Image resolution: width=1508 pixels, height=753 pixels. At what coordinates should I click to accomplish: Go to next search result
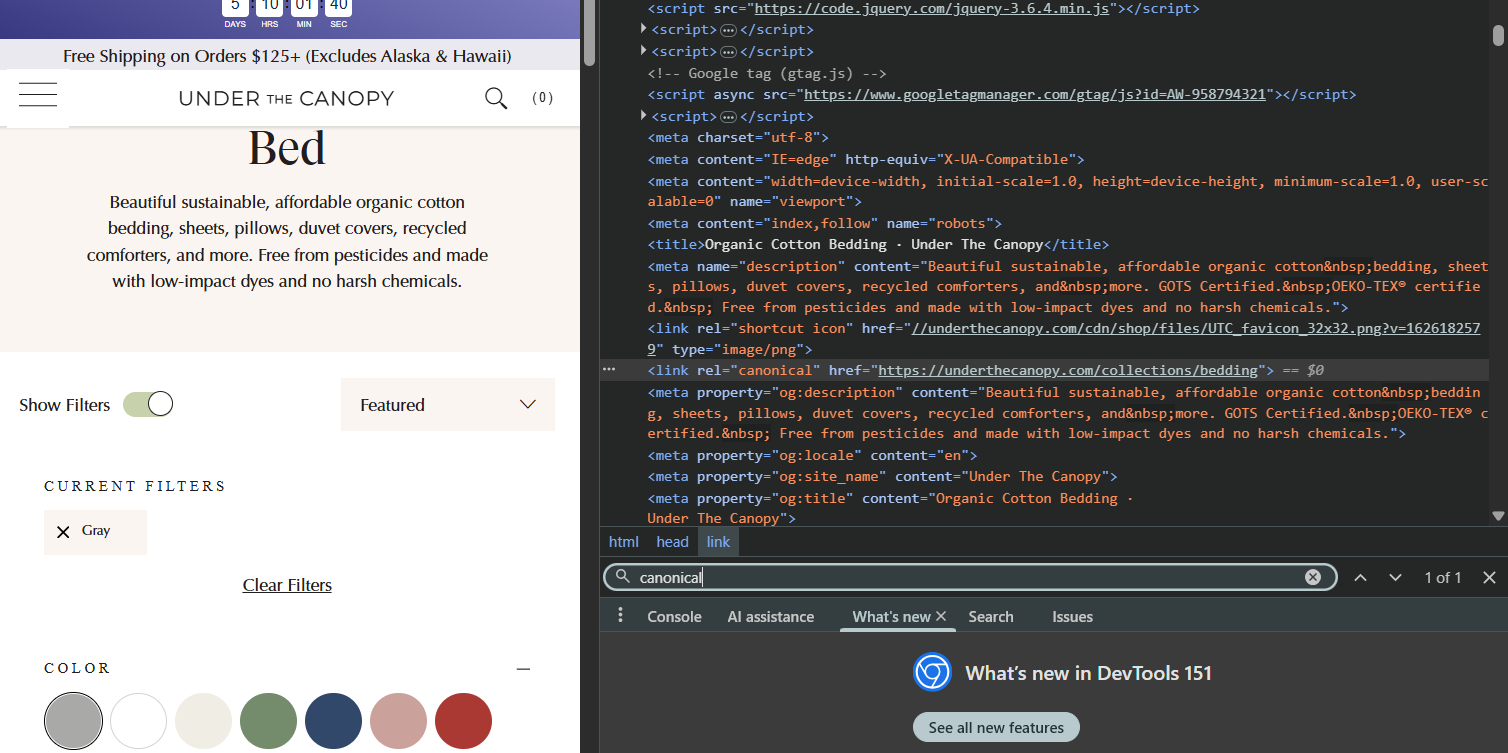(1395, 578)
